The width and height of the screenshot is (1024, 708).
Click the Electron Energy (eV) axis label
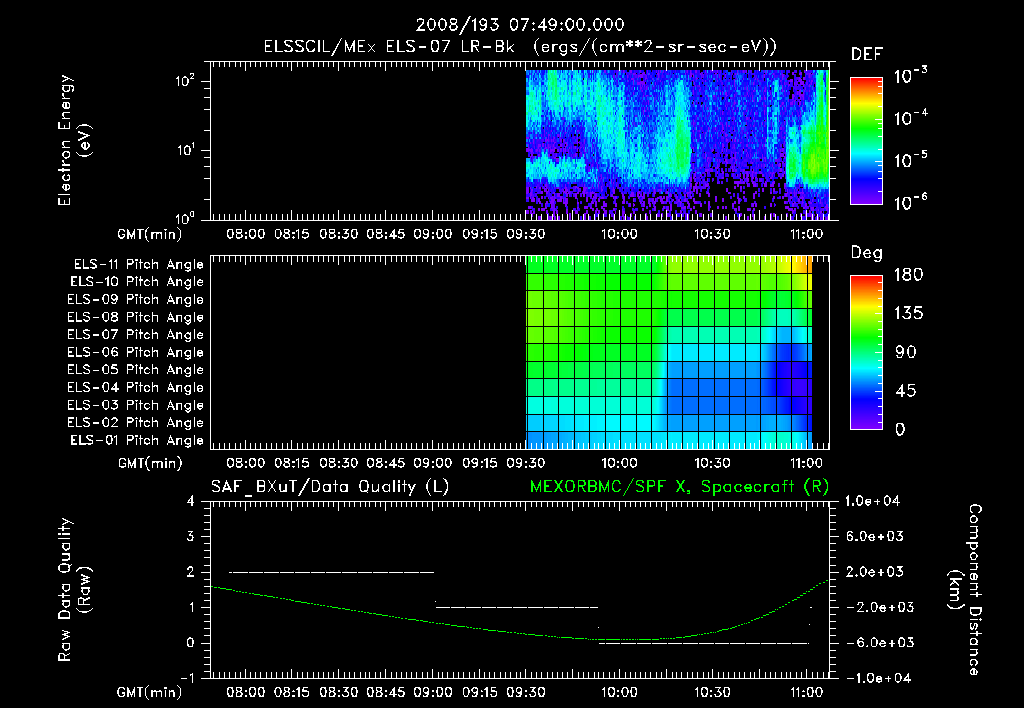[74, 140]
